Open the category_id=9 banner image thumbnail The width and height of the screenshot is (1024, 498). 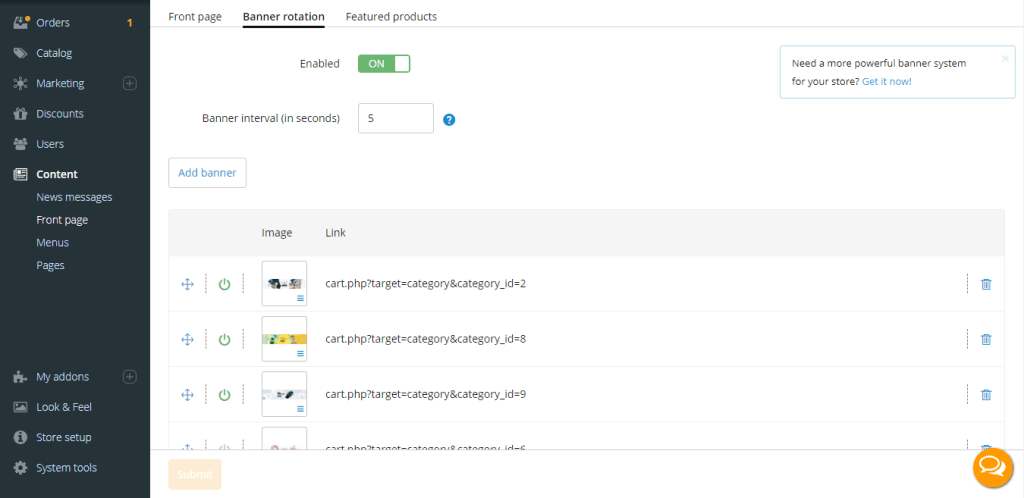pyautogui.click(x=284, y=394)
